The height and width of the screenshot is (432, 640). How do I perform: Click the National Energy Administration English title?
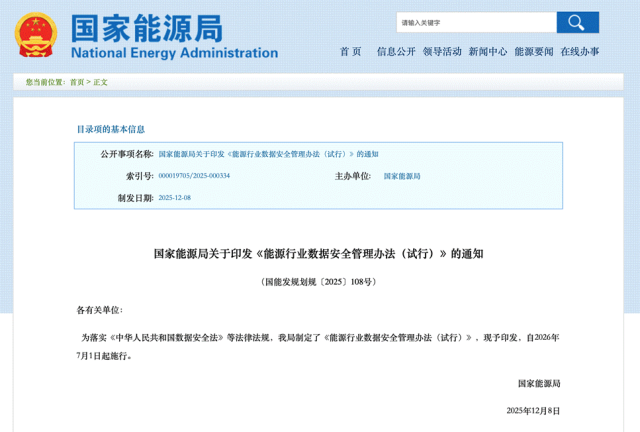pyautogui.click(x=174, y=53)
